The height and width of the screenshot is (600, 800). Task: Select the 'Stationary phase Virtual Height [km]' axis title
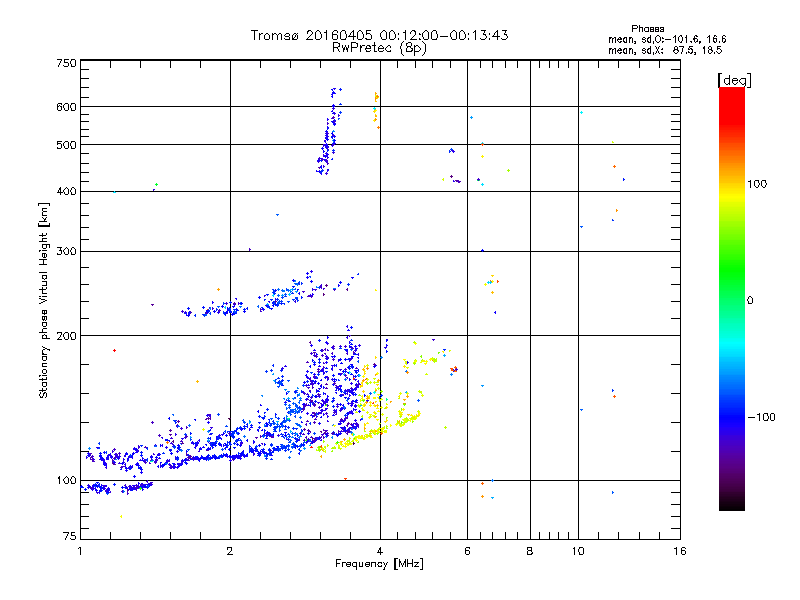44,301
